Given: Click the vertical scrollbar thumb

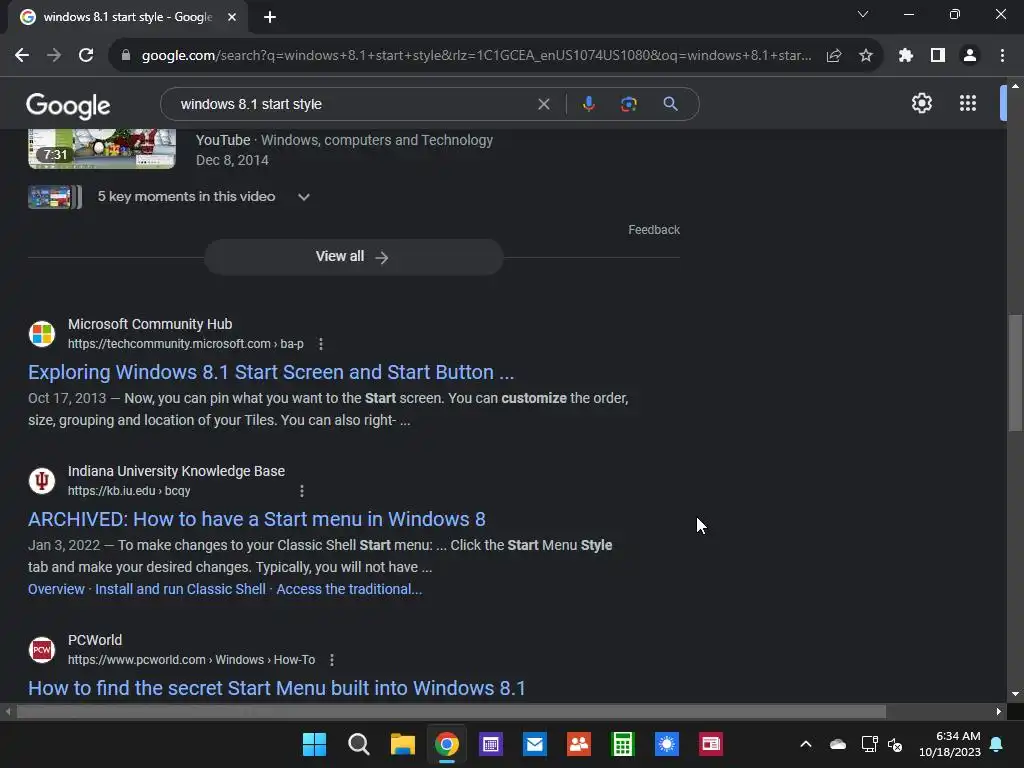Looking at the screenshot, I should point(1015,373).
